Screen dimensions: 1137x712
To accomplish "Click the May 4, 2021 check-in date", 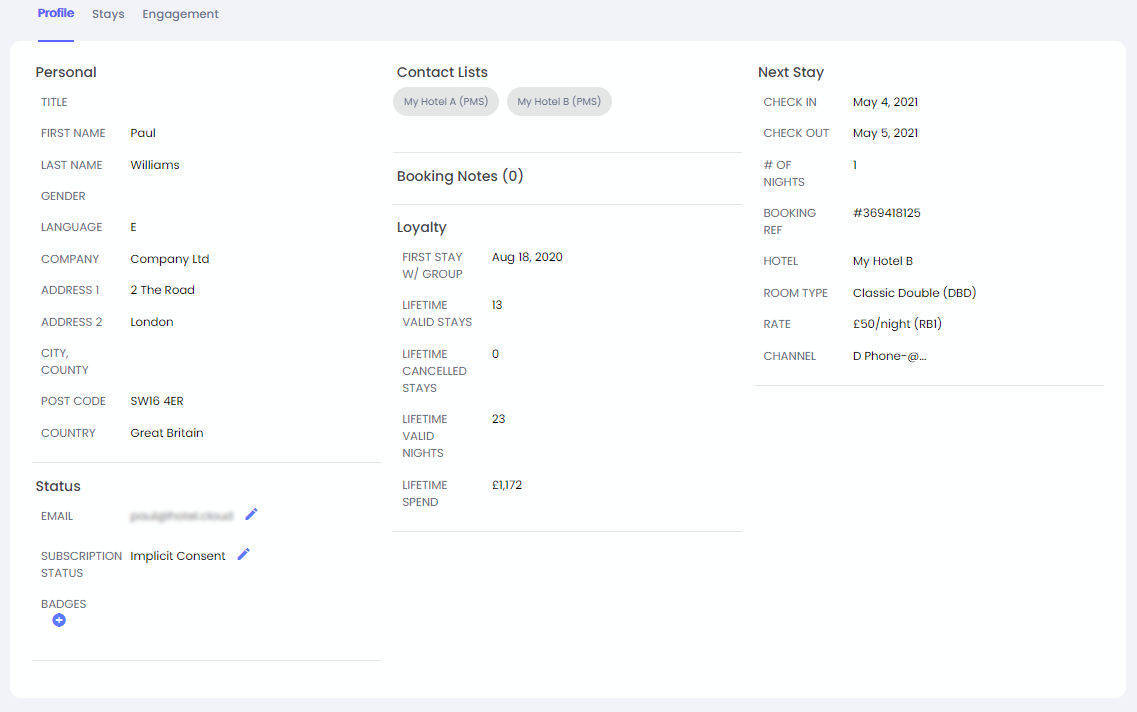I will 885,102.
